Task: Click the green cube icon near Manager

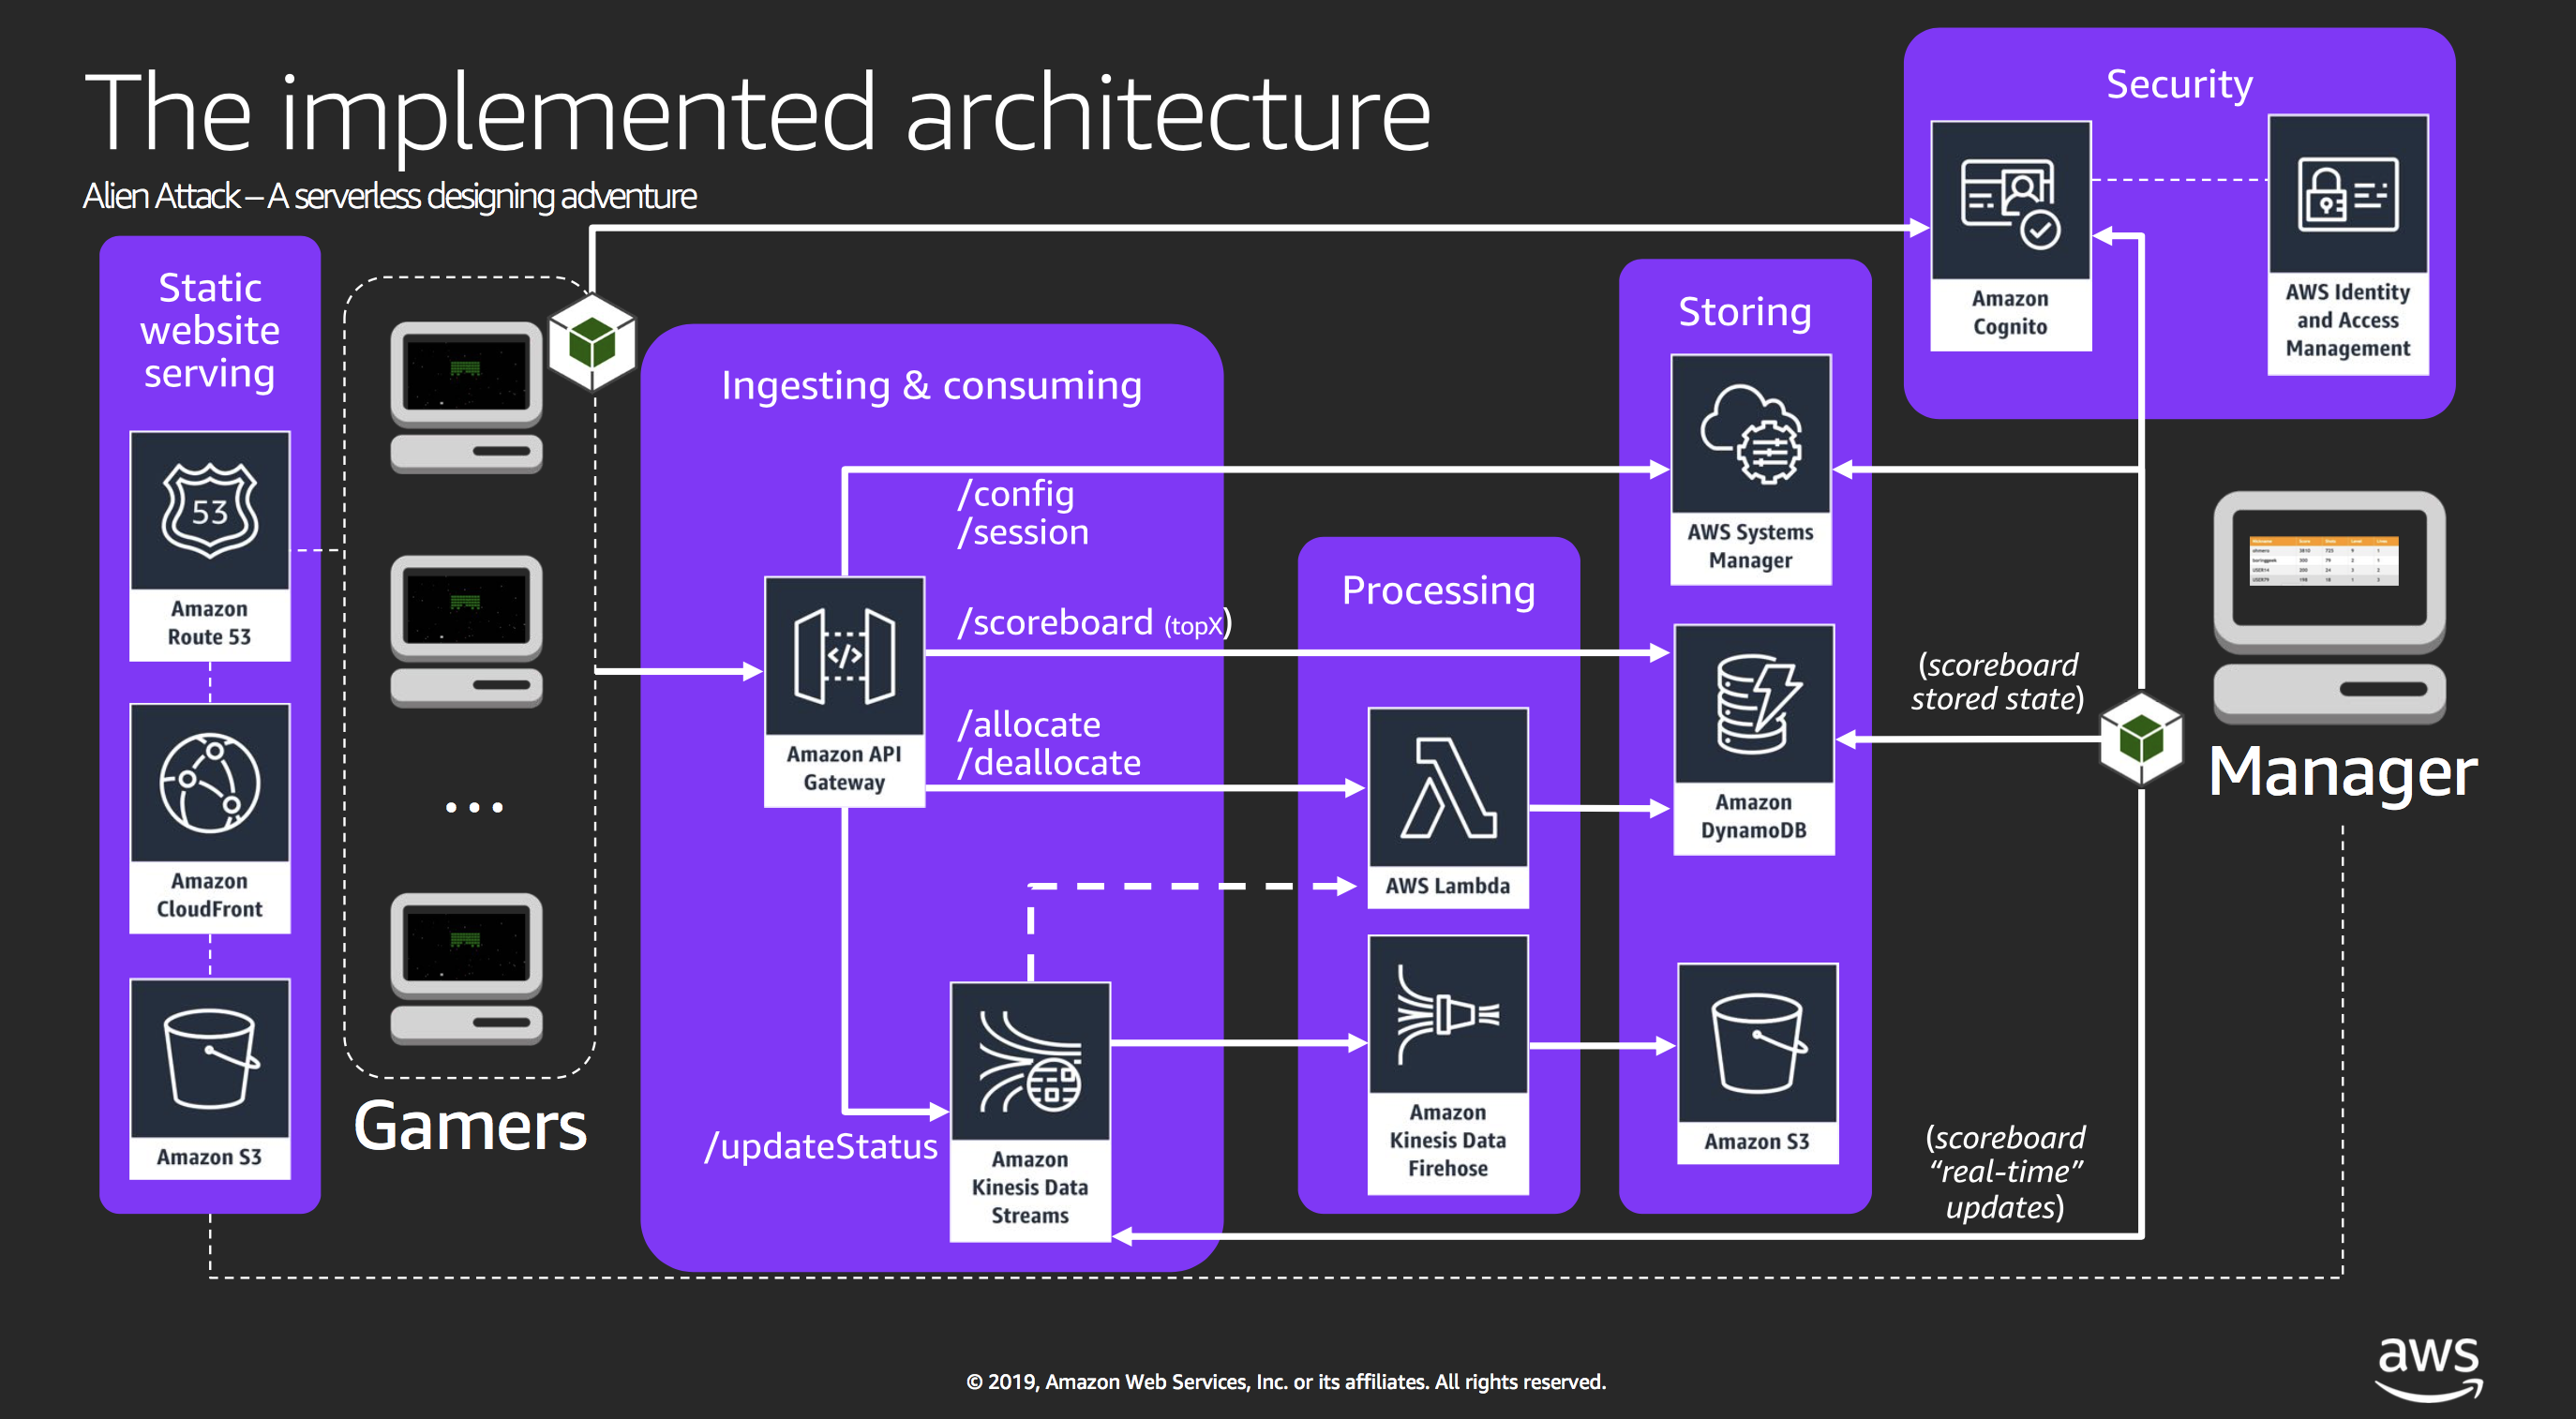Action: (2140, 740)
